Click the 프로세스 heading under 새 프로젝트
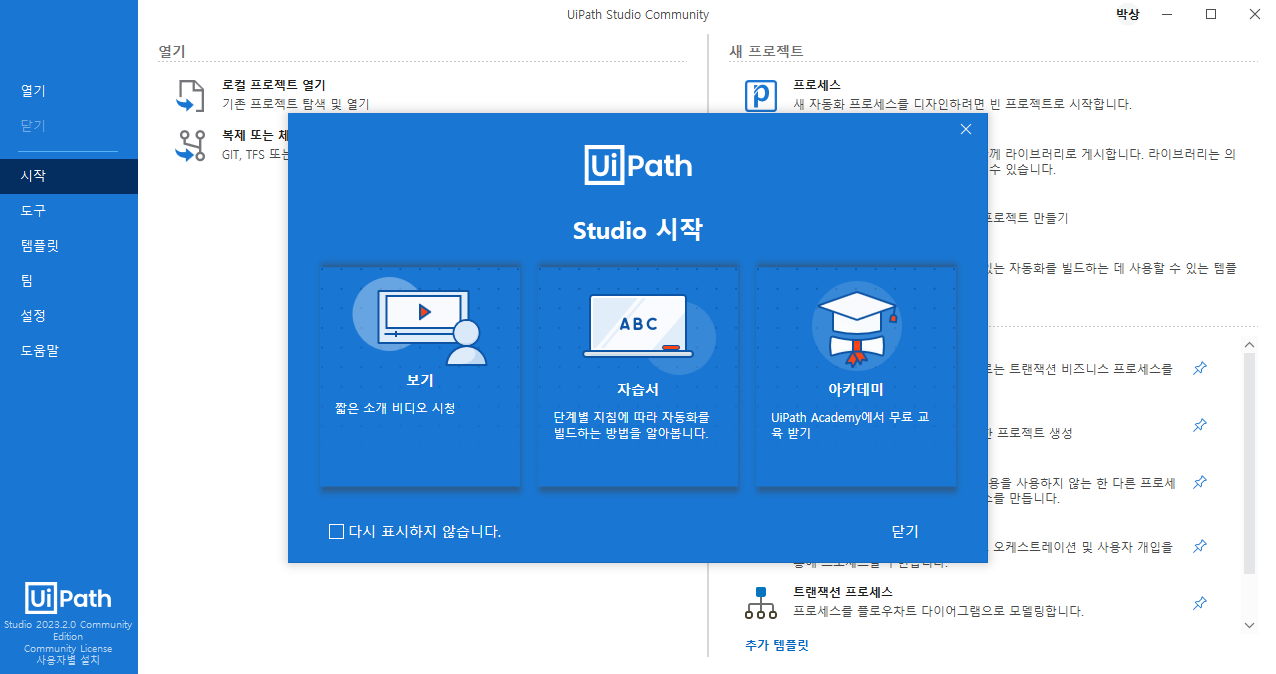Screen dimensions: 1276x674 click(x=817, y=86)
